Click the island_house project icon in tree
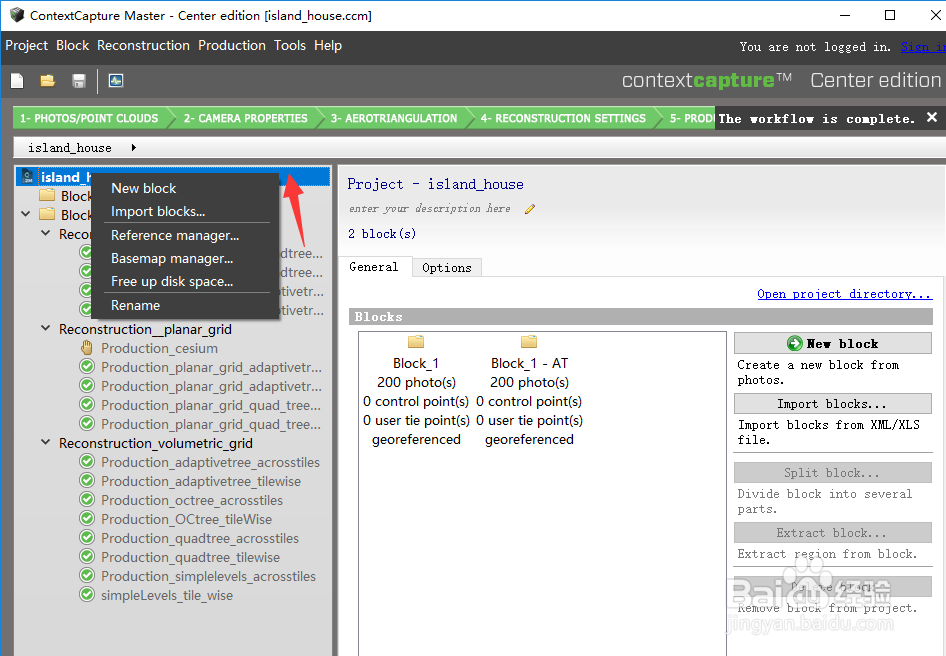 [x=27, y=176]
